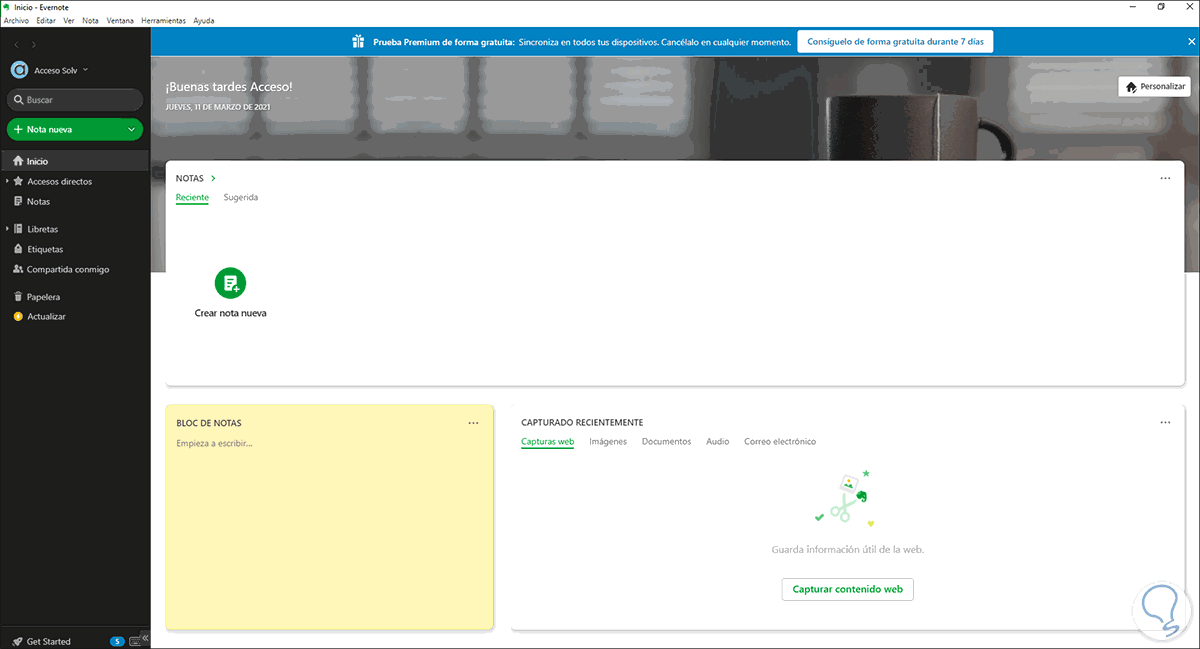Open BLOC DE NOTAS three-dot menu

(474, 423)
